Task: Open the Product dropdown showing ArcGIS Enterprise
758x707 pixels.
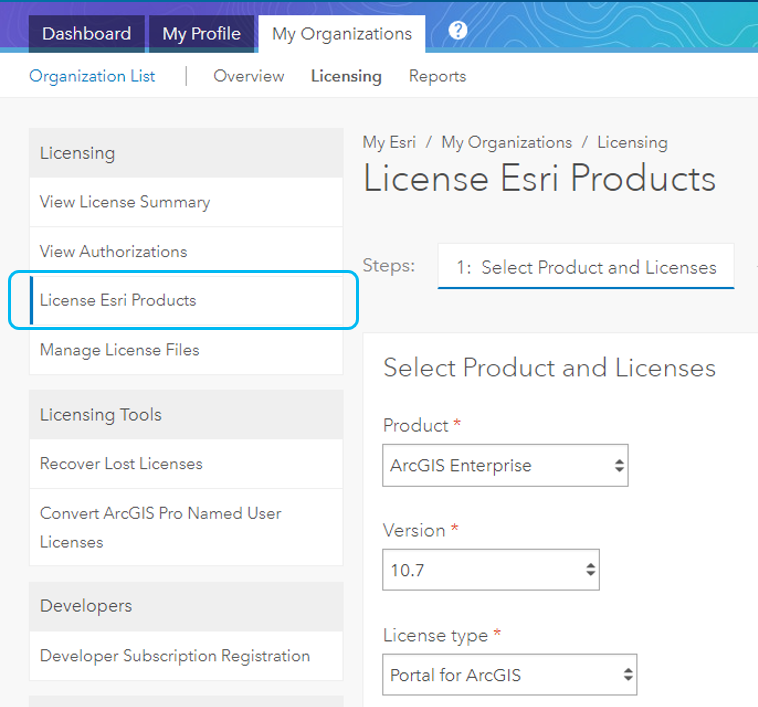Action: 505,465
